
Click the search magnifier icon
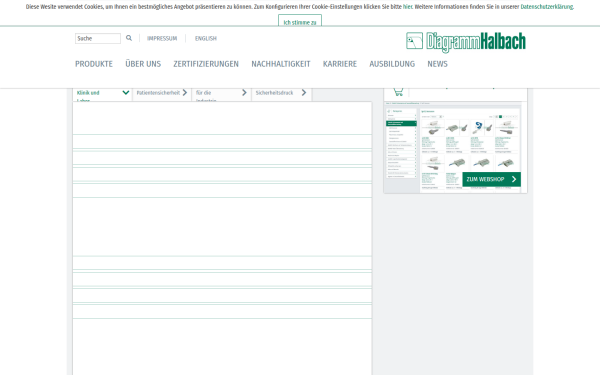(x=129, y=38)
